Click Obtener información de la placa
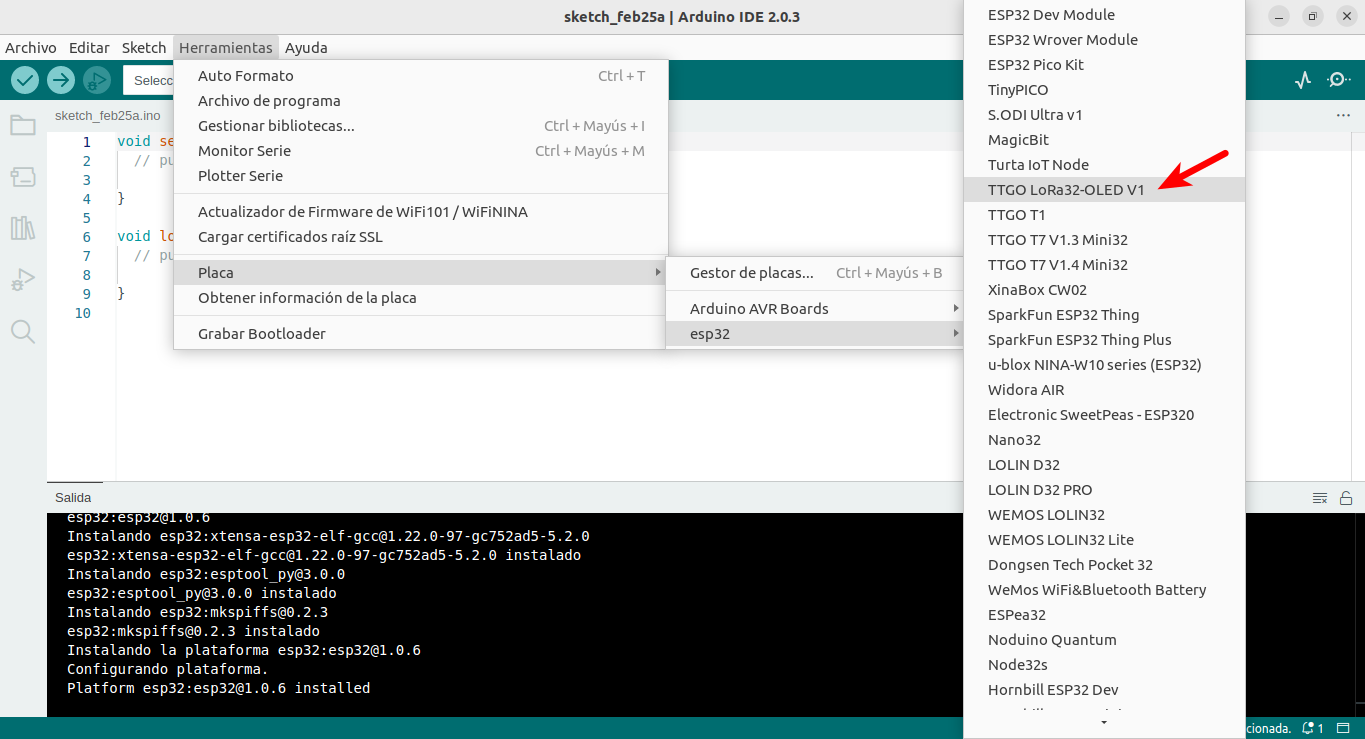 point(420,298)
